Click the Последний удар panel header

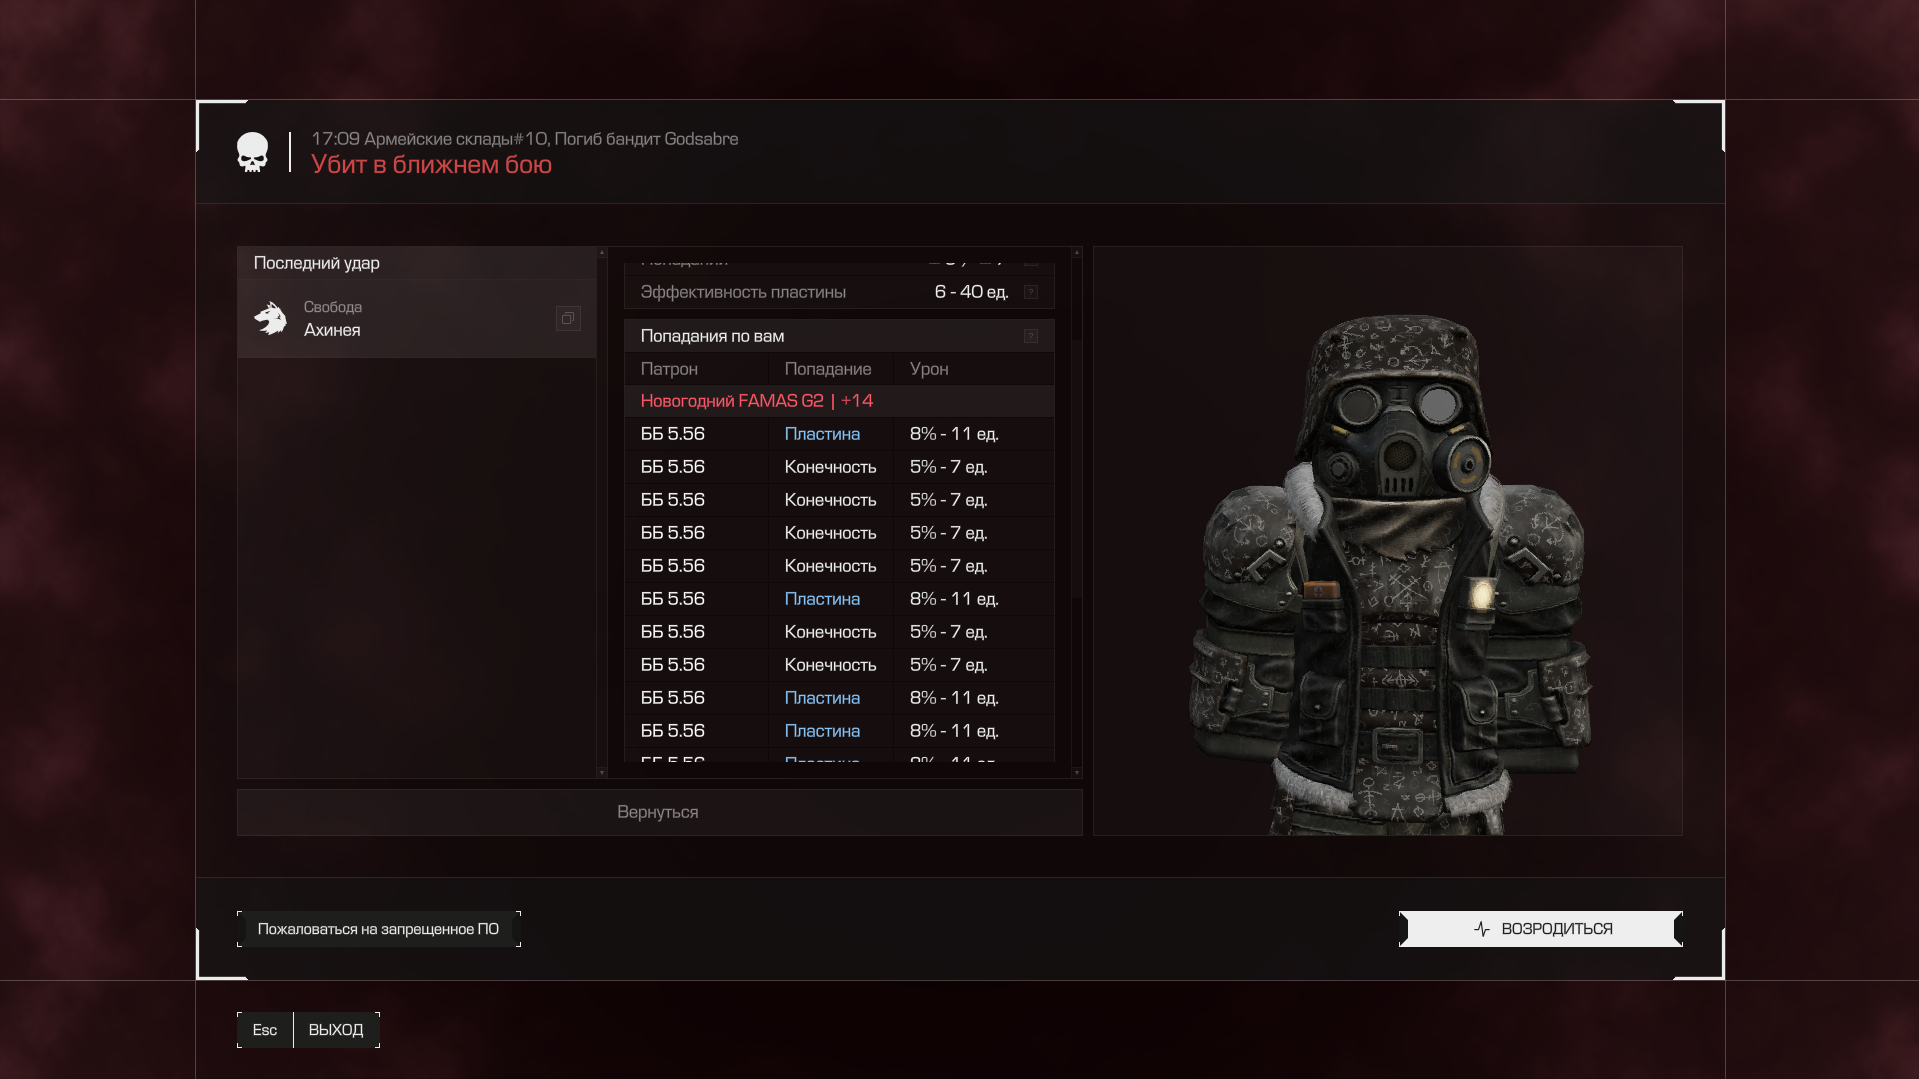(417, 263)
